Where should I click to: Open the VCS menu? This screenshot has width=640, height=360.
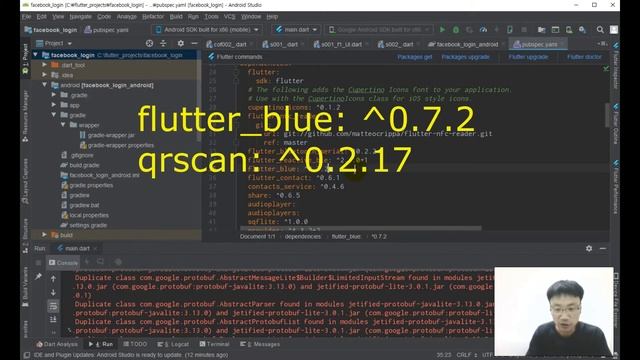pos(229,17)
